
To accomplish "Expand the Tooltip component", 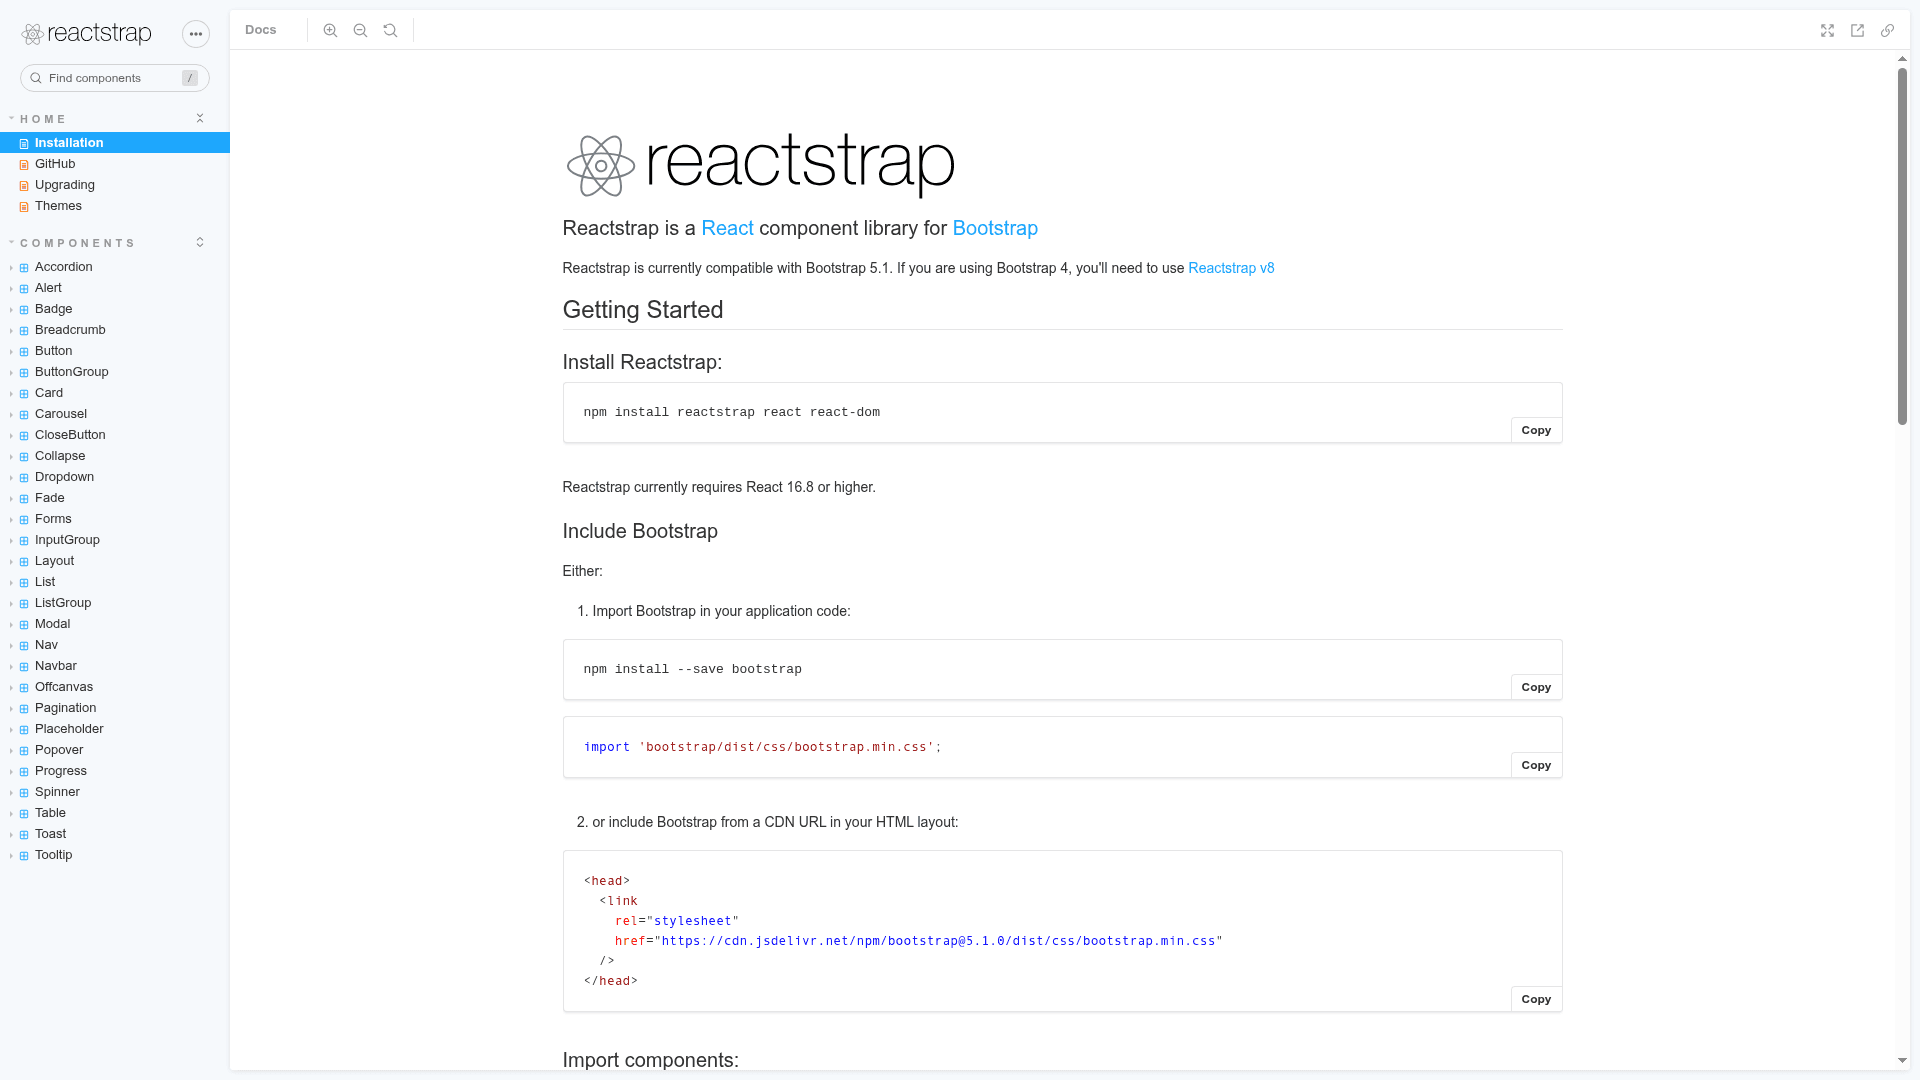I will (115, 855).
